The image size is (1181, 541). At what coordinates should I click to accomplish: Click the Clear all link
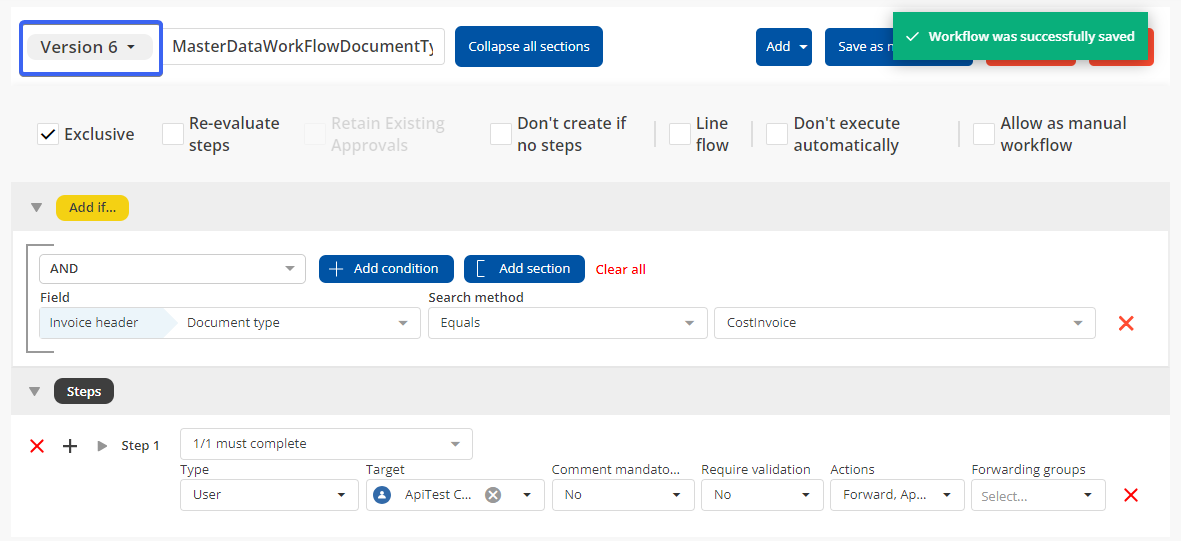click(620, 269)
